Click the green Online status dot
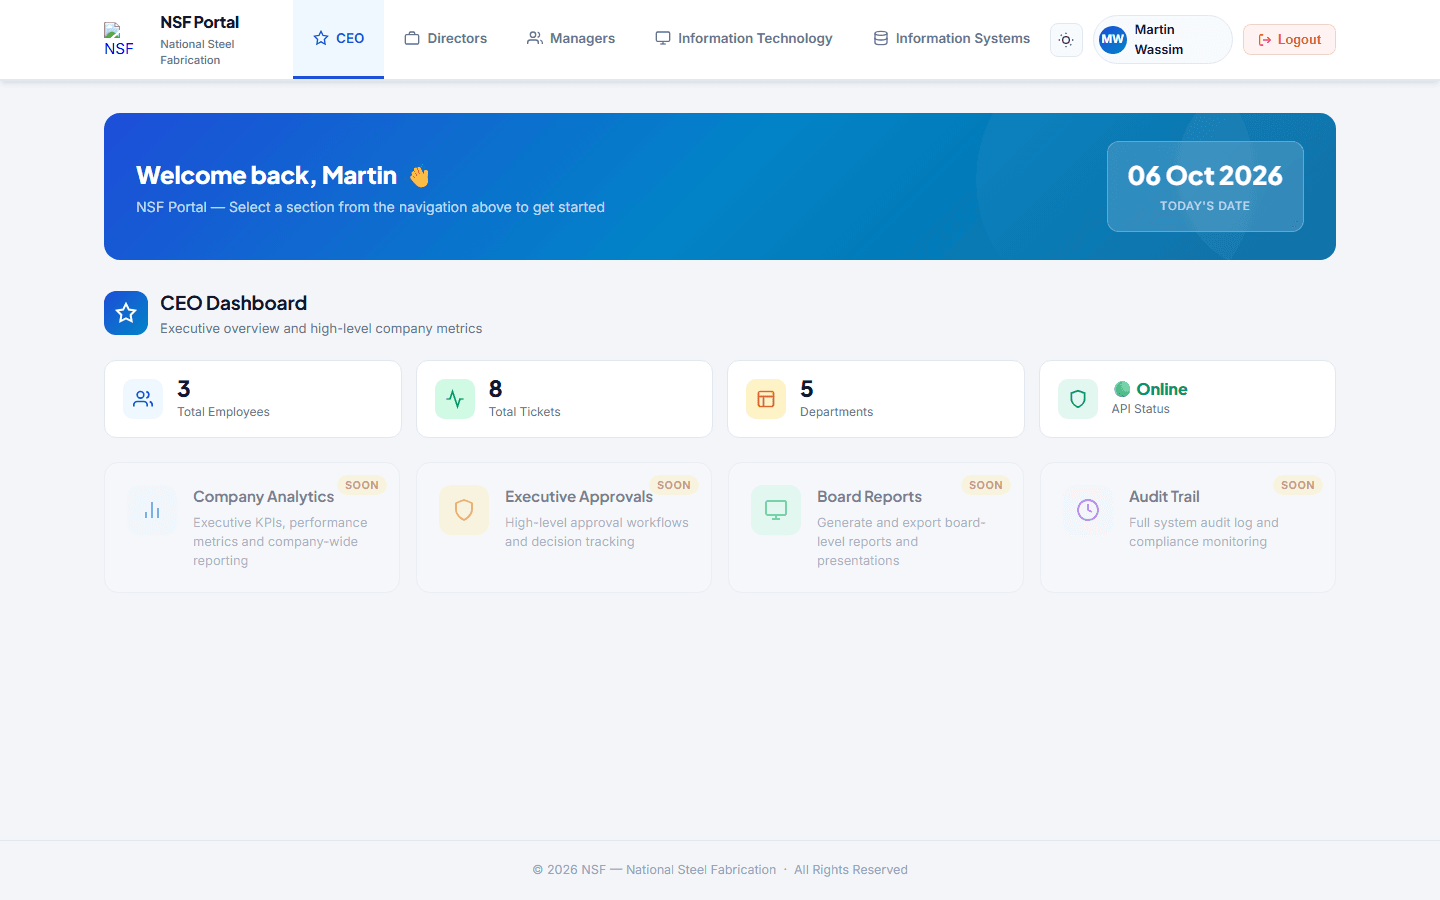 [1122, 389]
